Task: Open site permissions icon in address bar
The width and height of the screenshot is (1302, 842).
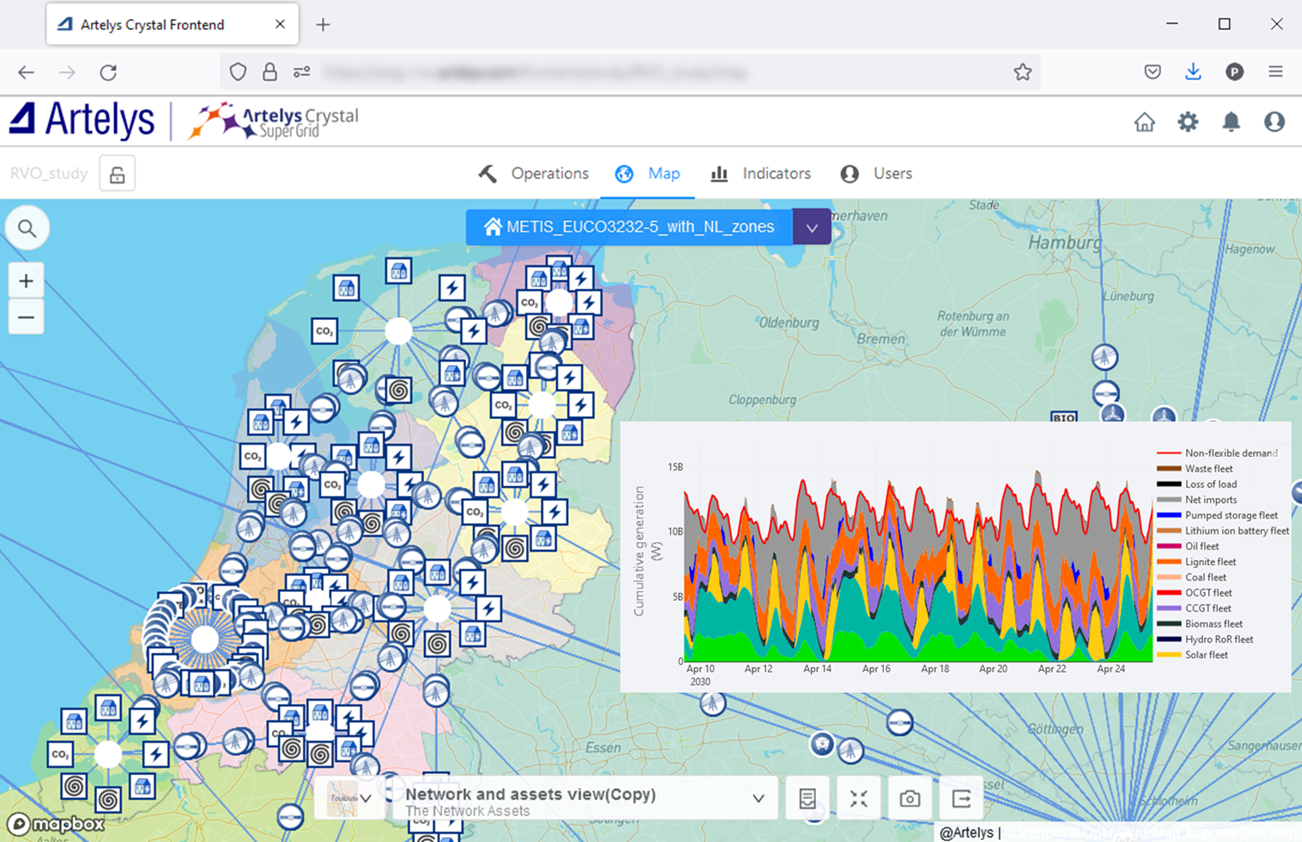Action: [302, 72]
